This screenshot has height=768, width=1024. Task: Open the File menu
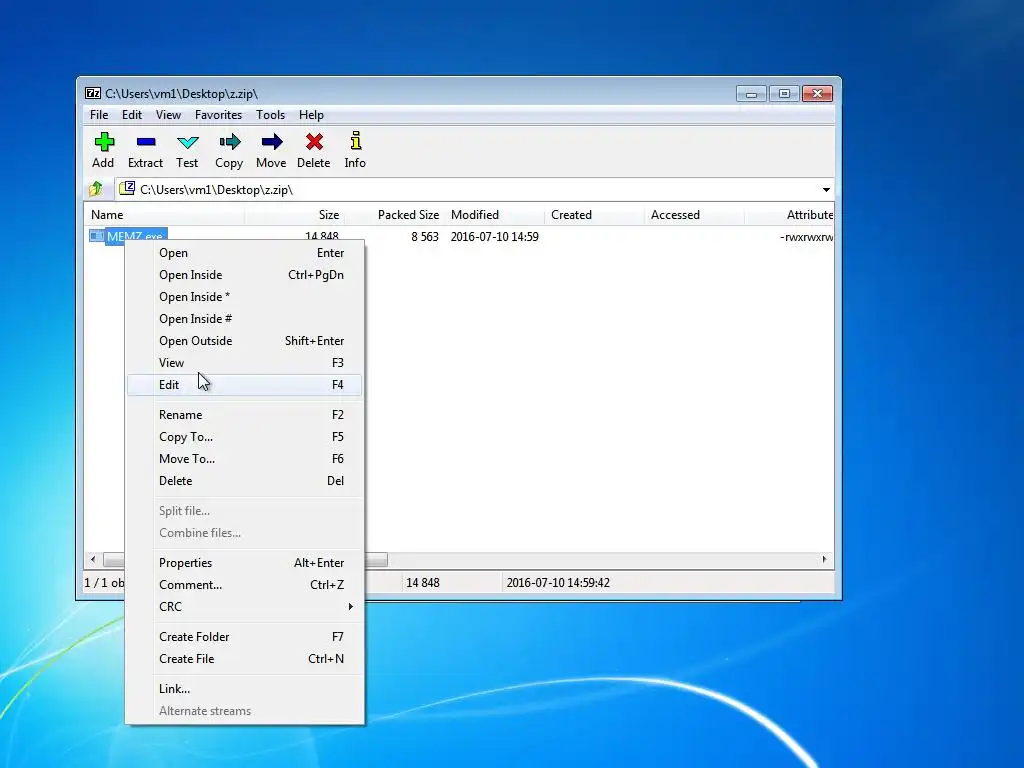click(99, 115)
